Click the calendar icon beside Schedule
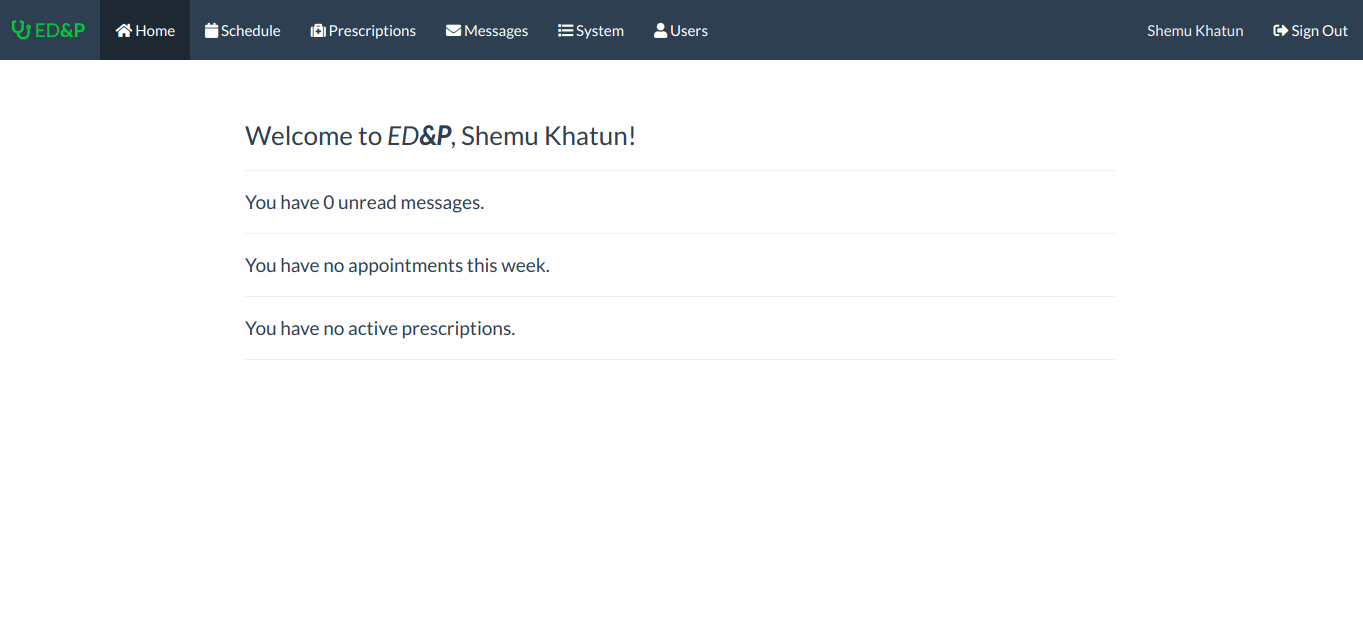 pos(211,31)
